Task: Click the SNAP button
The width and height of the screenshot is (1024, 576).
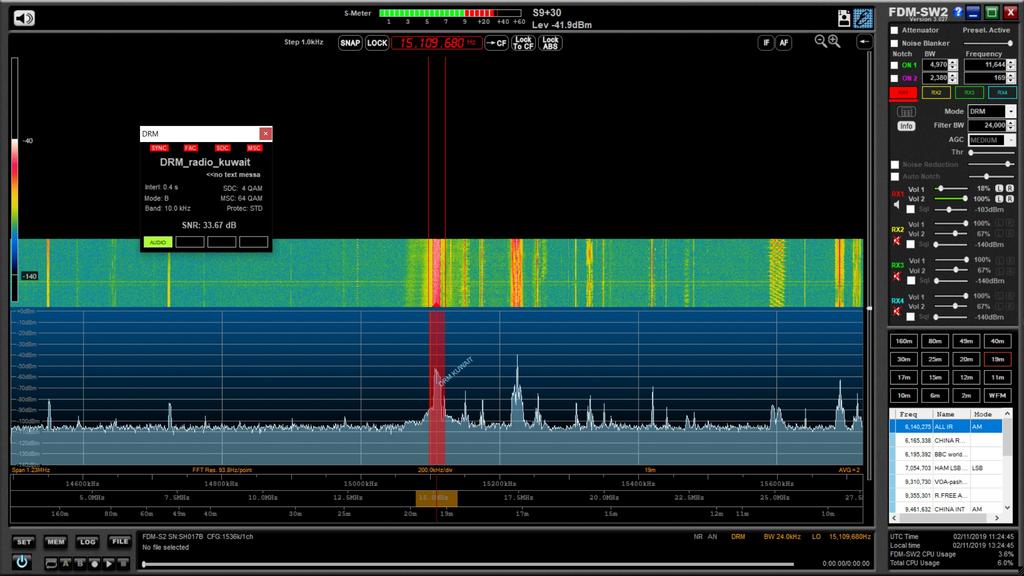Action: click(x=350, y=43)
